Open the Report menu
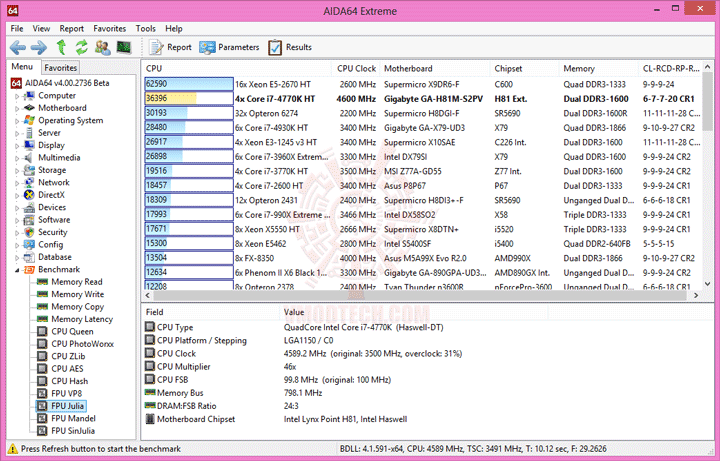720x461 pixels. [72, 28]
